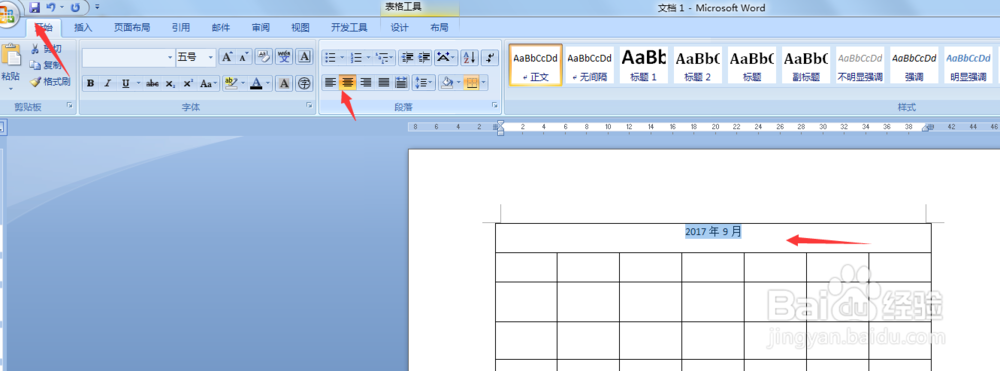Click the Decrease Indent icon
The width and height of the screenshot is (1000, 371).
[407, 57]
